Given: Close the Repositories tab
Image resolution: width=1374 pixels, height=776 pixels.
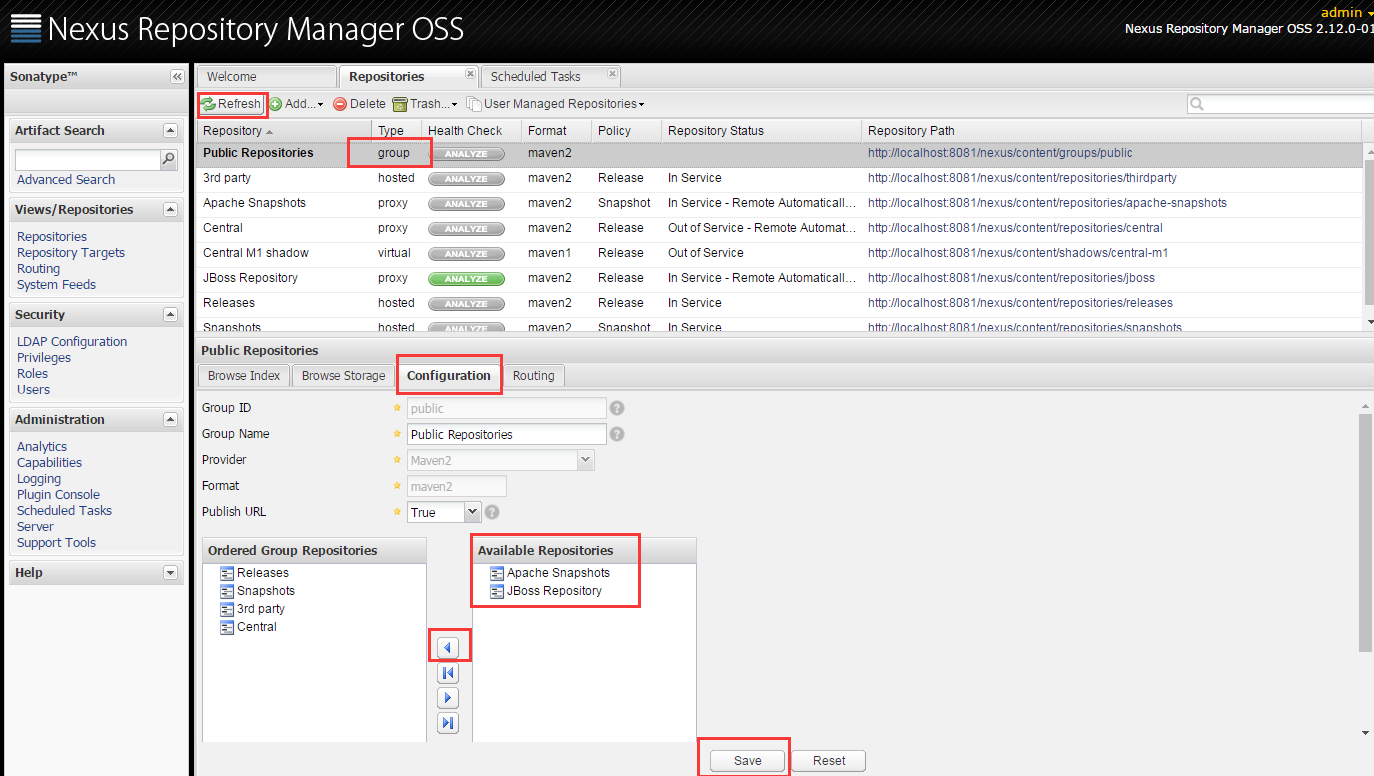Looking at the screenshot, I should (470, 74).
